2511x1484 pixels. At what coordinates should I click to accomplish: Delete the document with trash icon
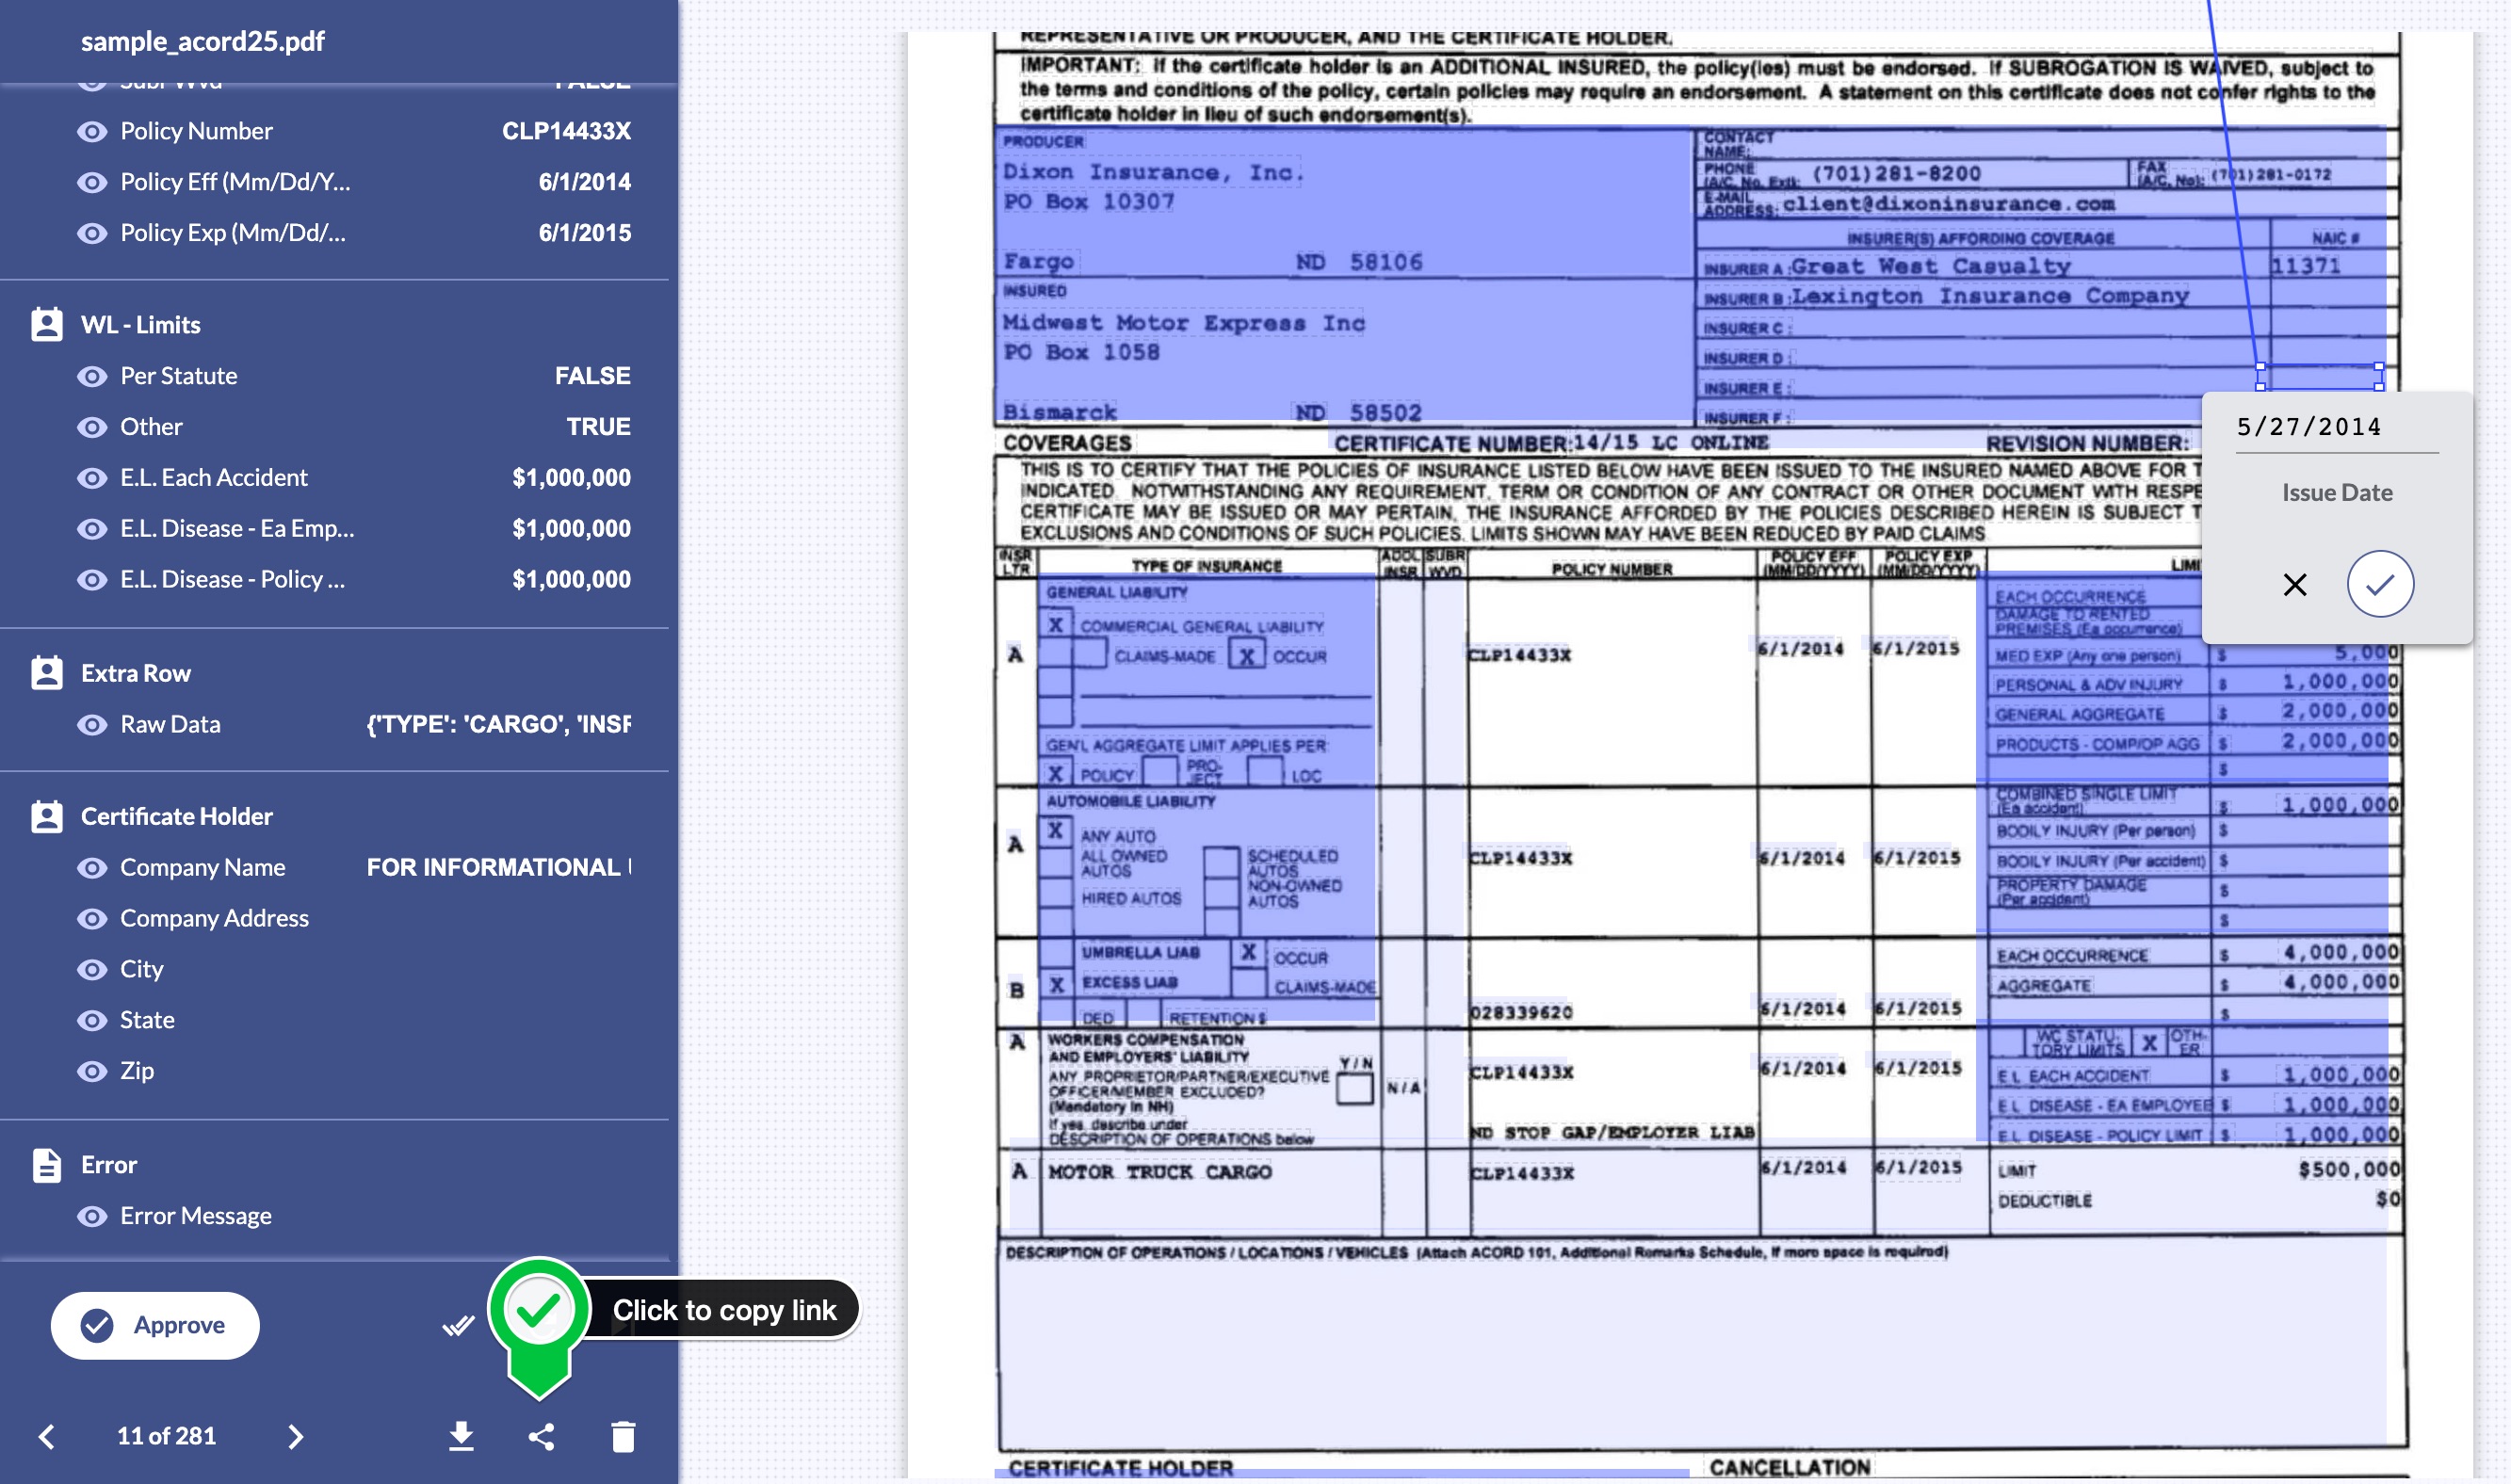(623, 1437)
